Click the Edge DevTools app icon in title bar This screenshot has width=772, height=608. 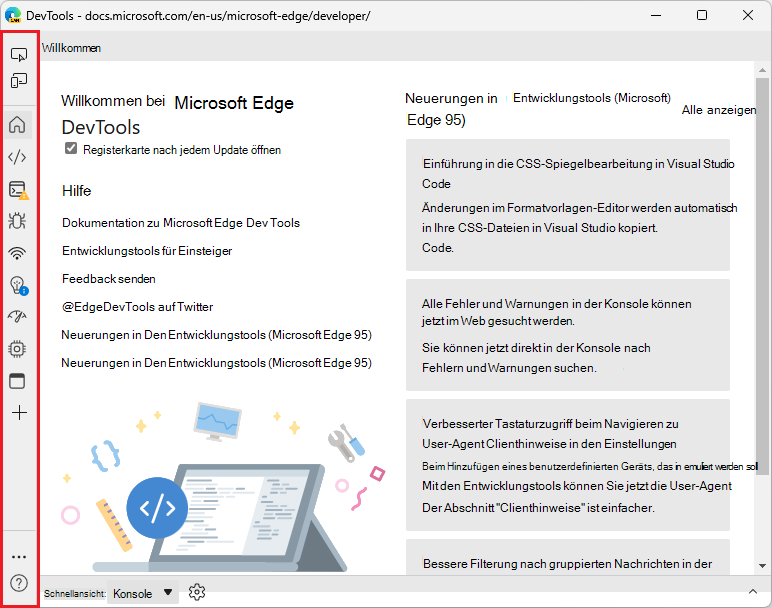(13, 15)
